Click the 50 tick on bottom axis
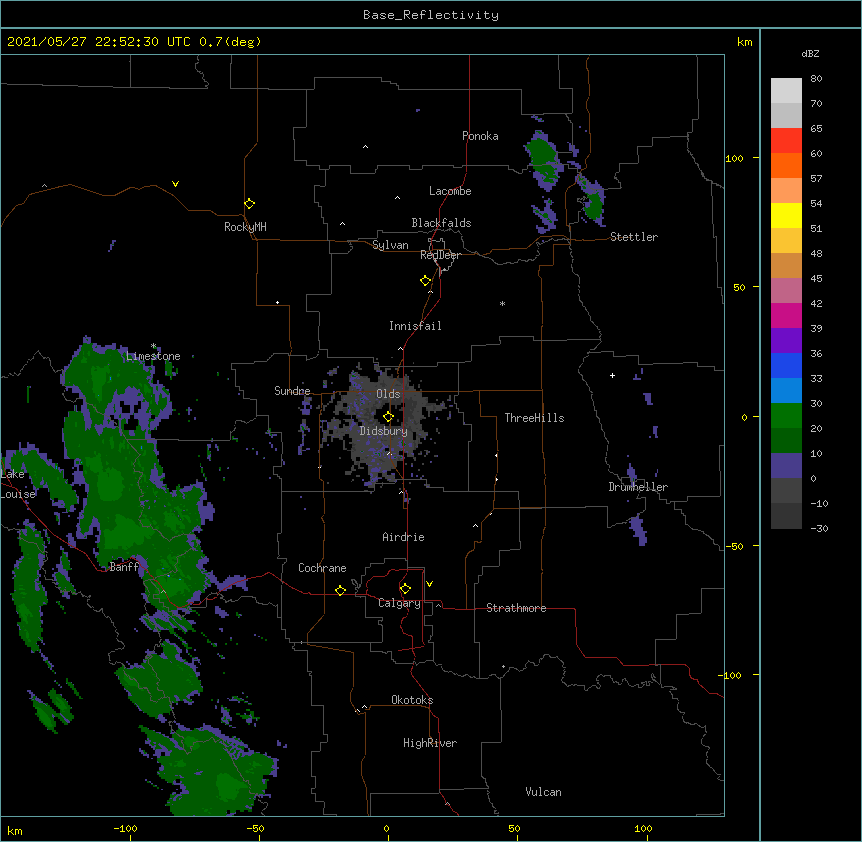The width and height of the screenshot is (862, 842). coord(514,828)
